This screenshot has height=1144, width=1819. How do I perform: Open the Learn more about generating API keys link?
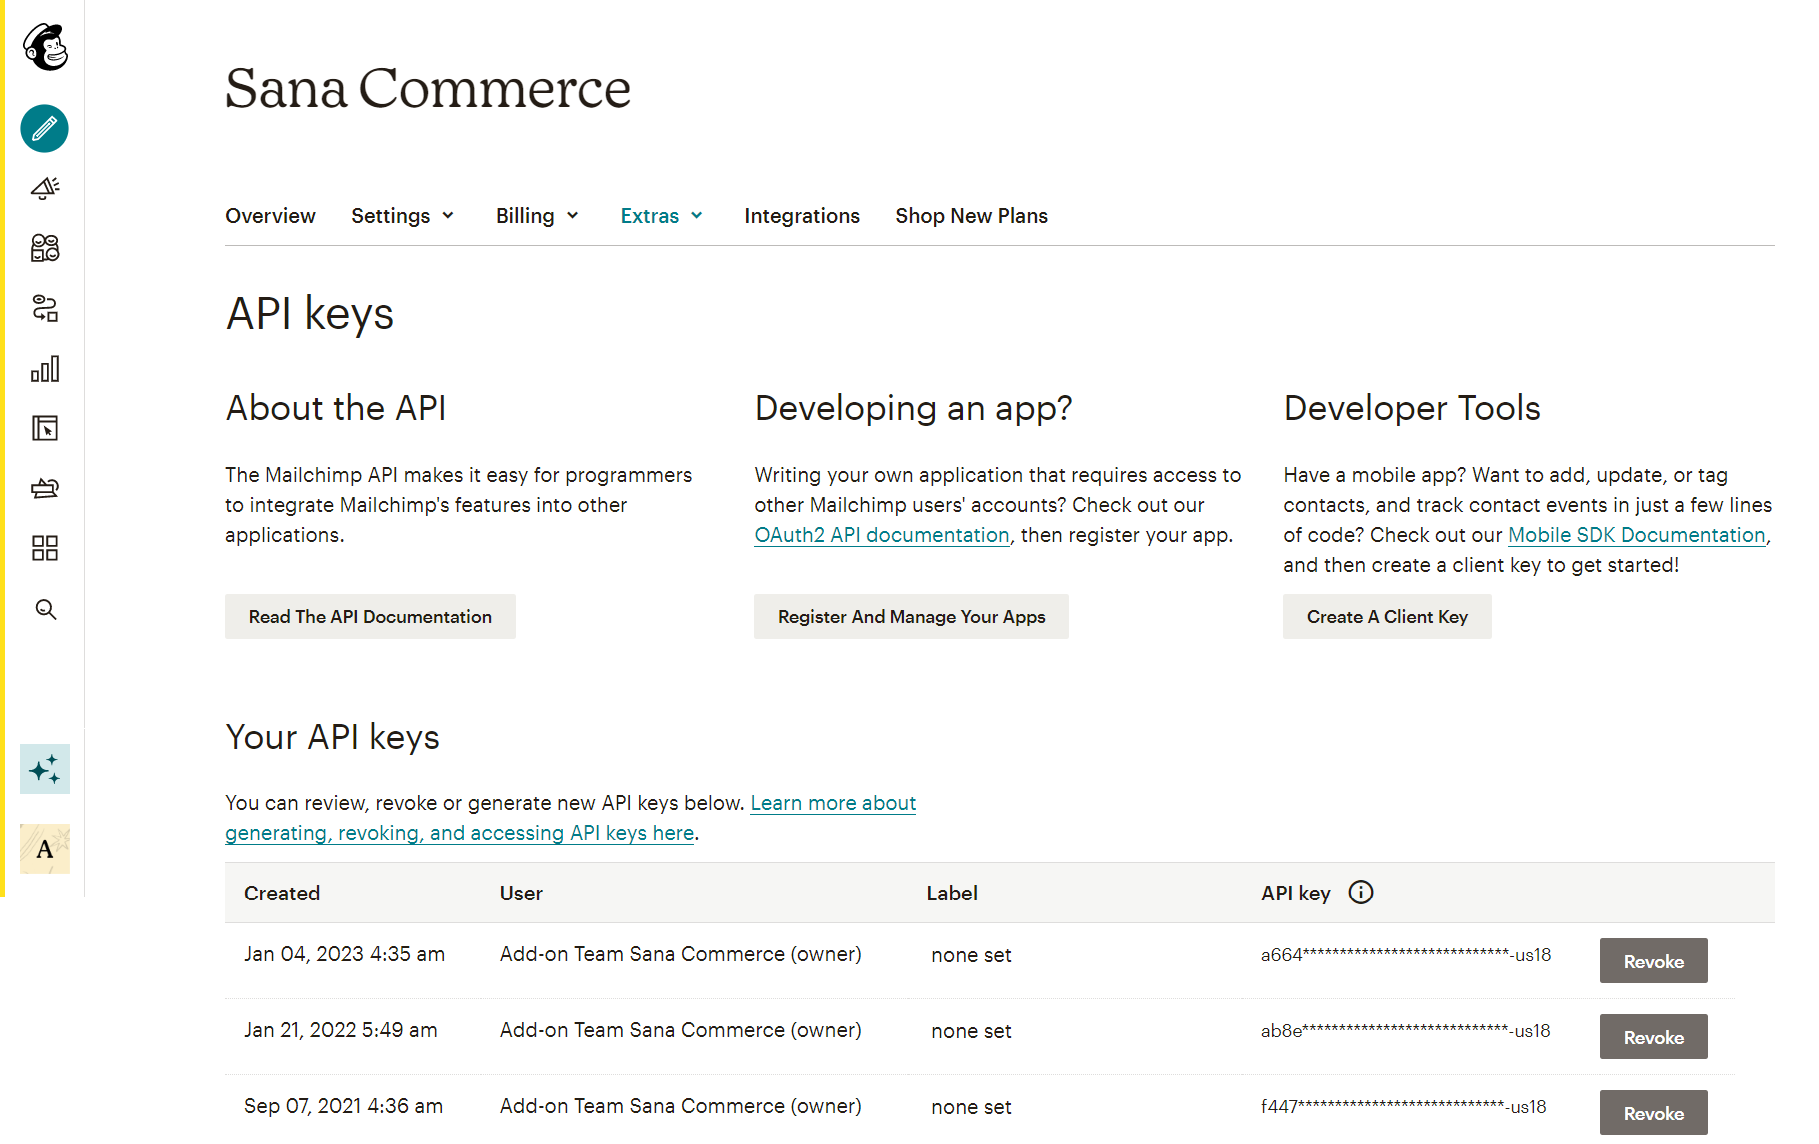click(x=571, y=818)
